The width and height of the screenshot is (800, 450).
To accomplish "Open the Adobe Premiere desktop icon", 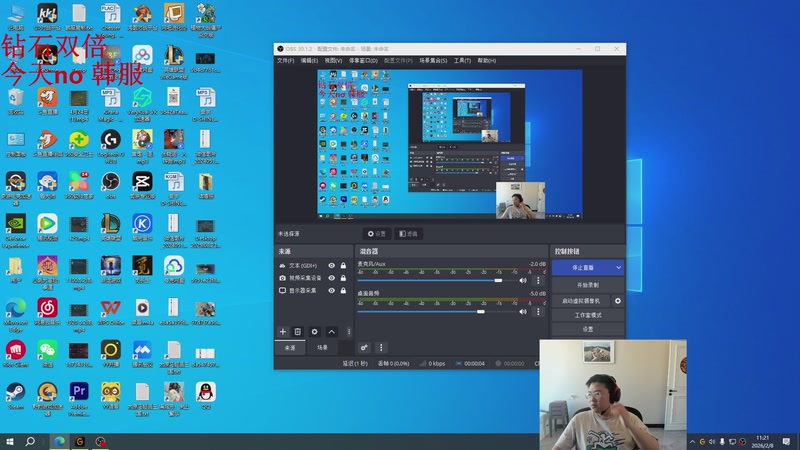I will [x=79, y=398].
